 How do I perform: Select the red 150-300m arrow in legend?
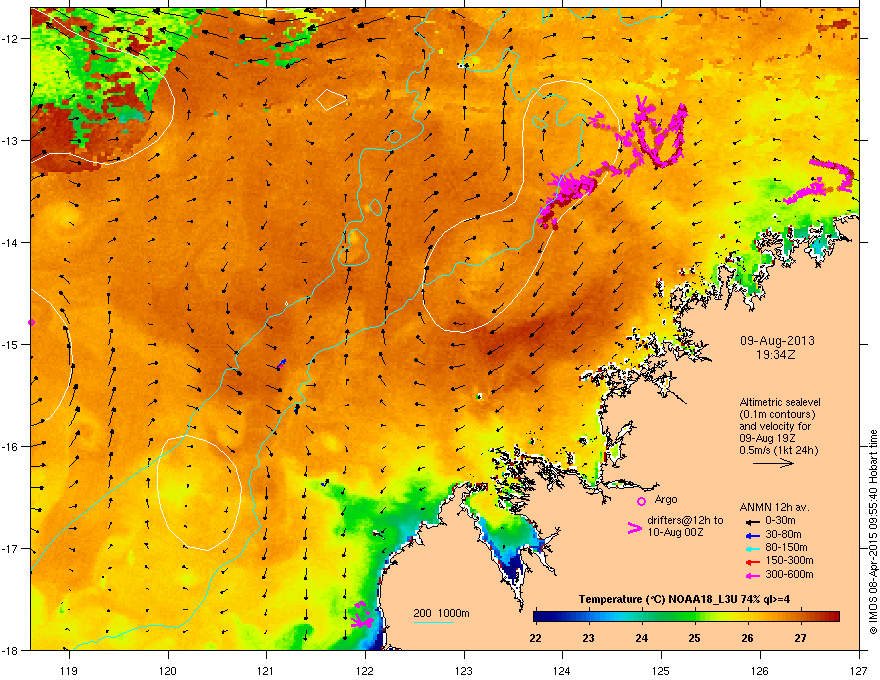[x=752, y=562]
